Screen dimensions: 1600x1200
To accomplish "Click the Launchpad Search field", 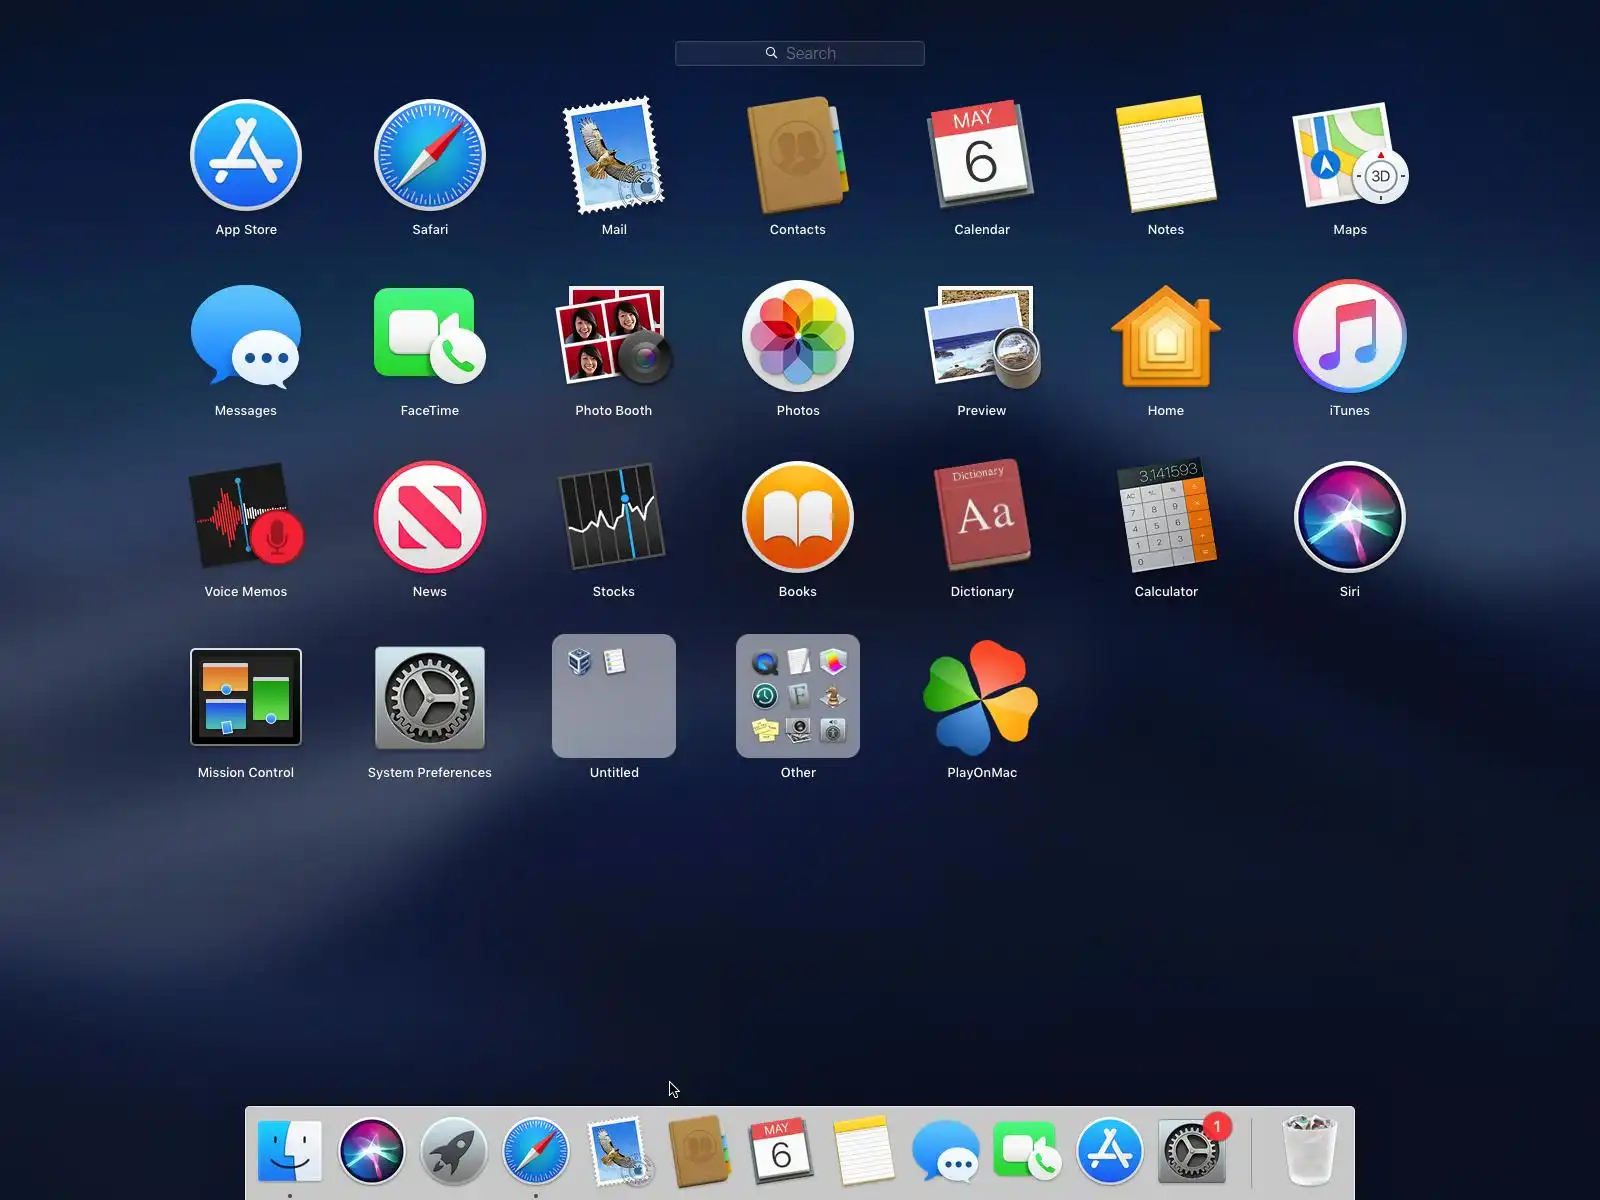I will point(800,53).
